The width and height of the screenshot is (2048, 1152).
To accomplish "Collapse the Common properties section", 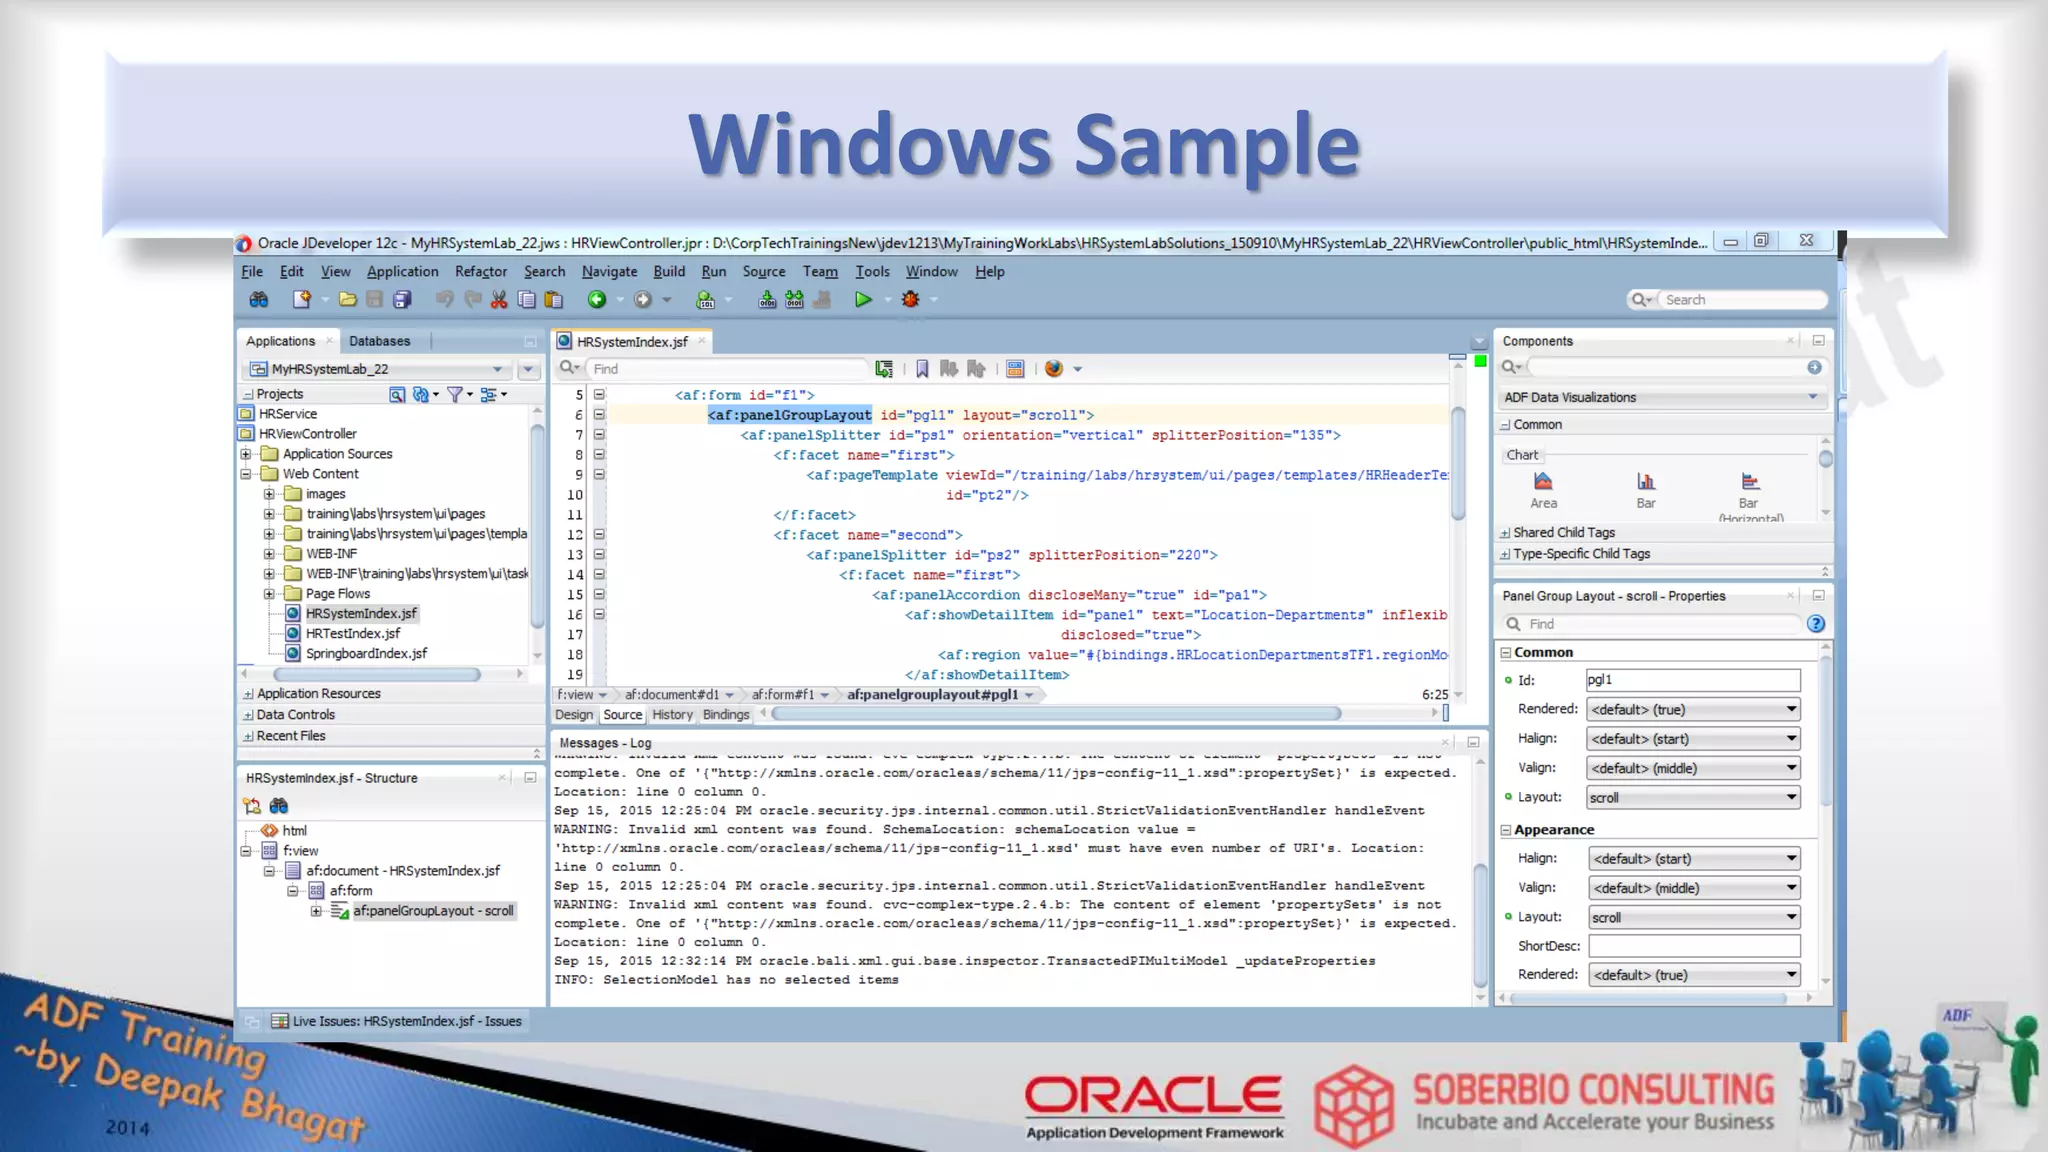I will click(x=1506, y=652).
